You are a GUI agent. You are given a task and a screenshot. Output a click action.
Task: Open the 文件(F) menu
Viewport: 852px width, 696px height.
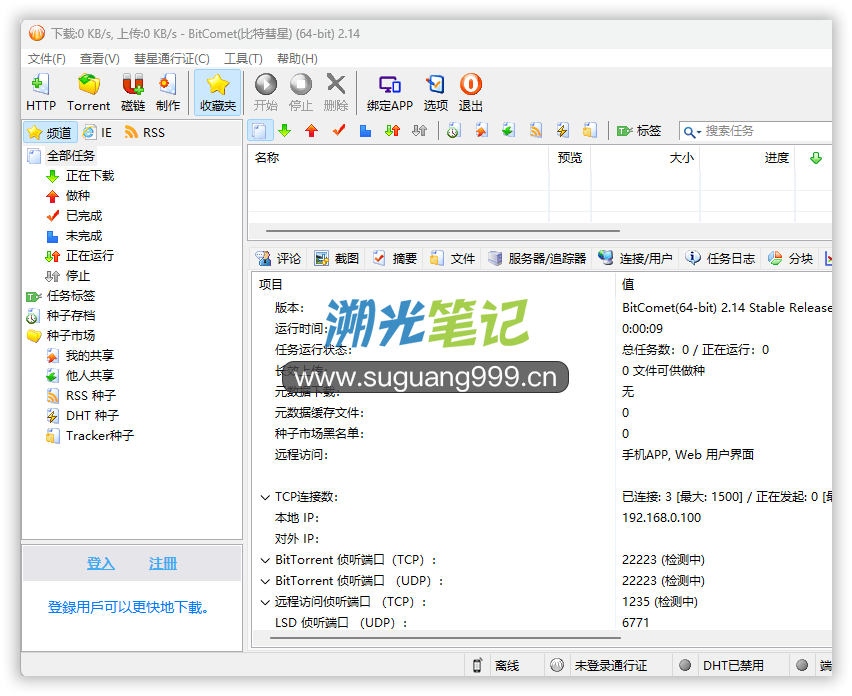click(x=47, y=59)
